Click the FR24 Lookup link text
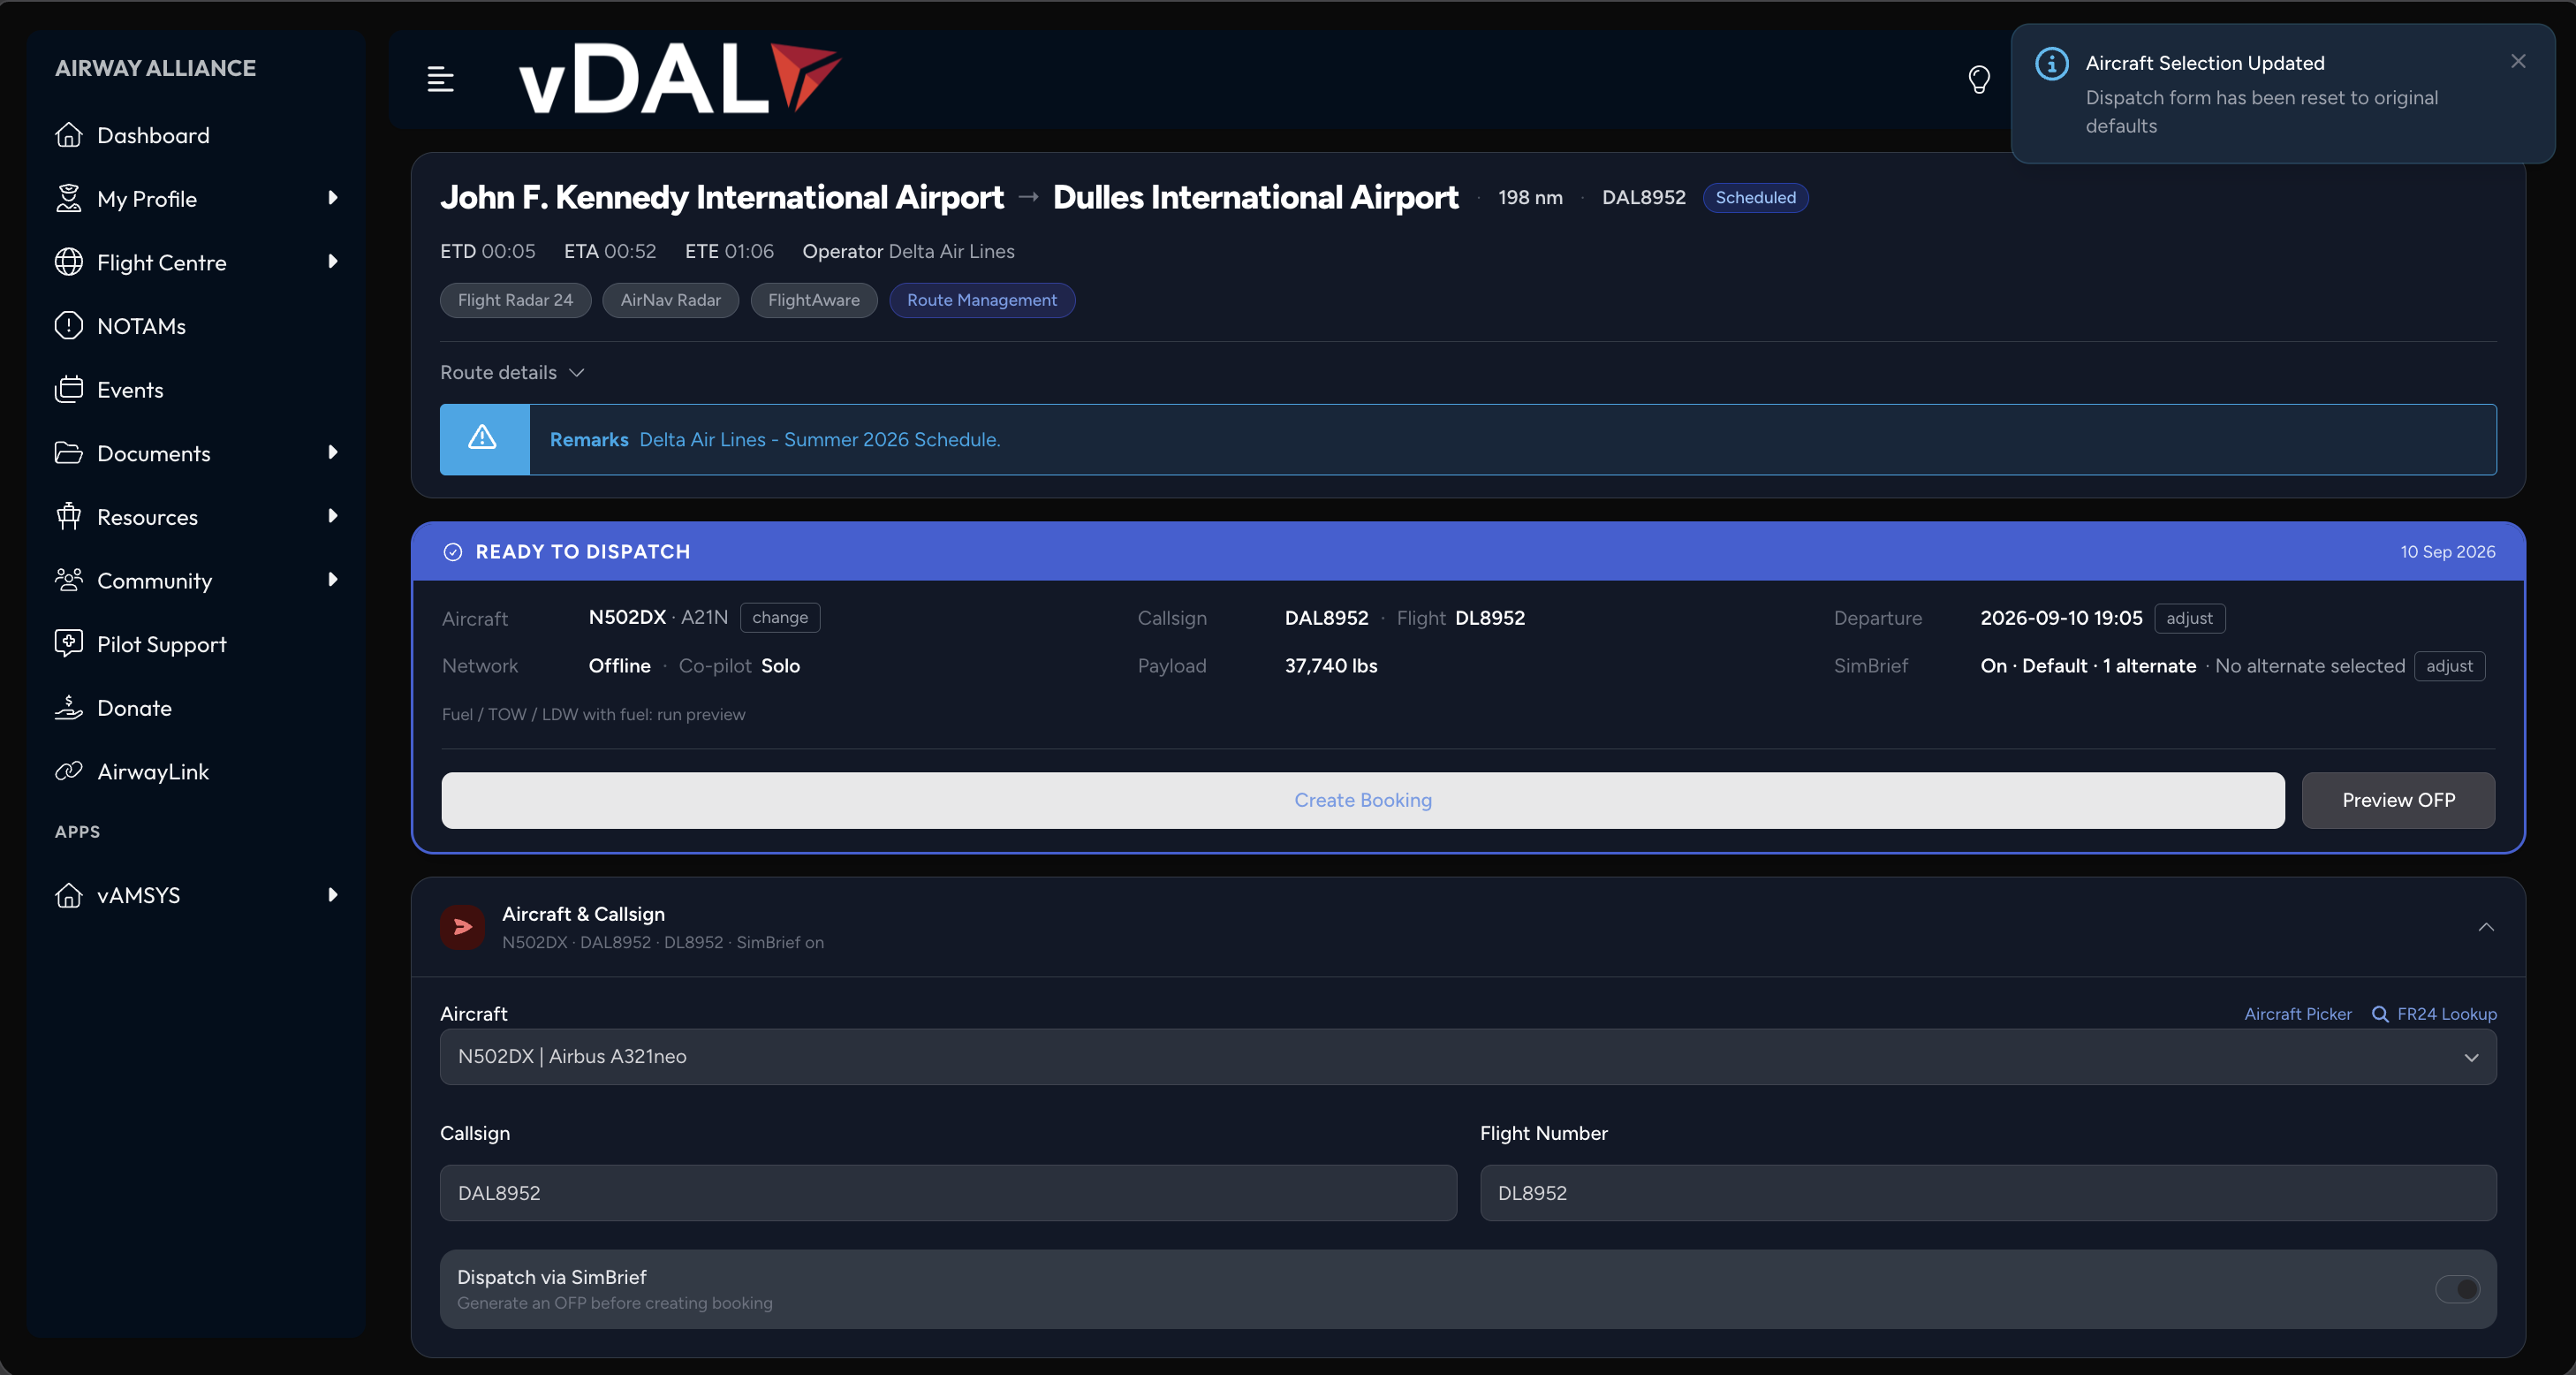Viewport: 2576px width, 1375px height. (2446, 1014)
